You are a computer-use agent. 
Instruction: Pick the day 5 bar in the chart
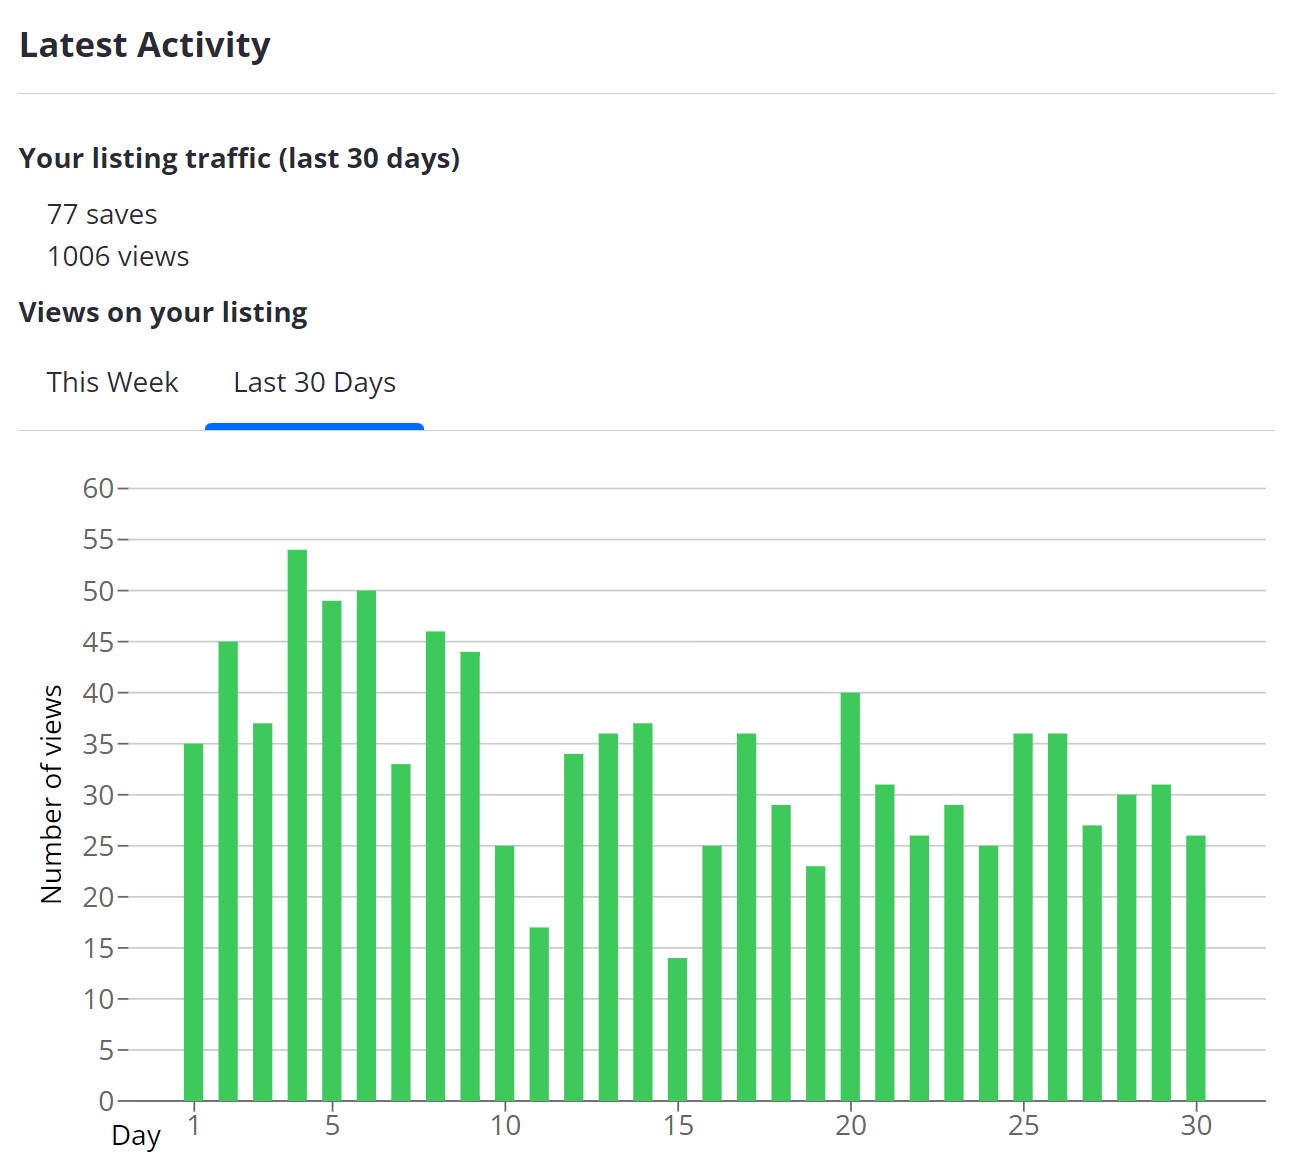click(x=332, y=850)
